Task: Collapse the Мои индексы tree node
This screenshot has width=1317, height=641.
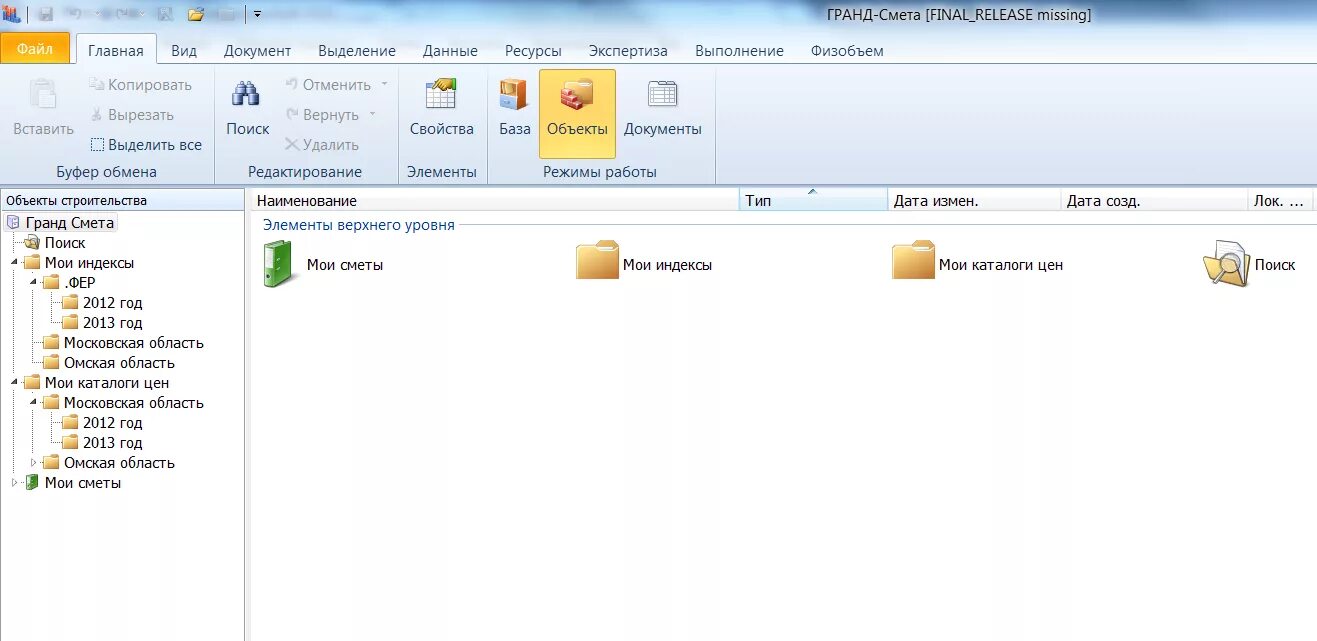Action: click(15, 263)
